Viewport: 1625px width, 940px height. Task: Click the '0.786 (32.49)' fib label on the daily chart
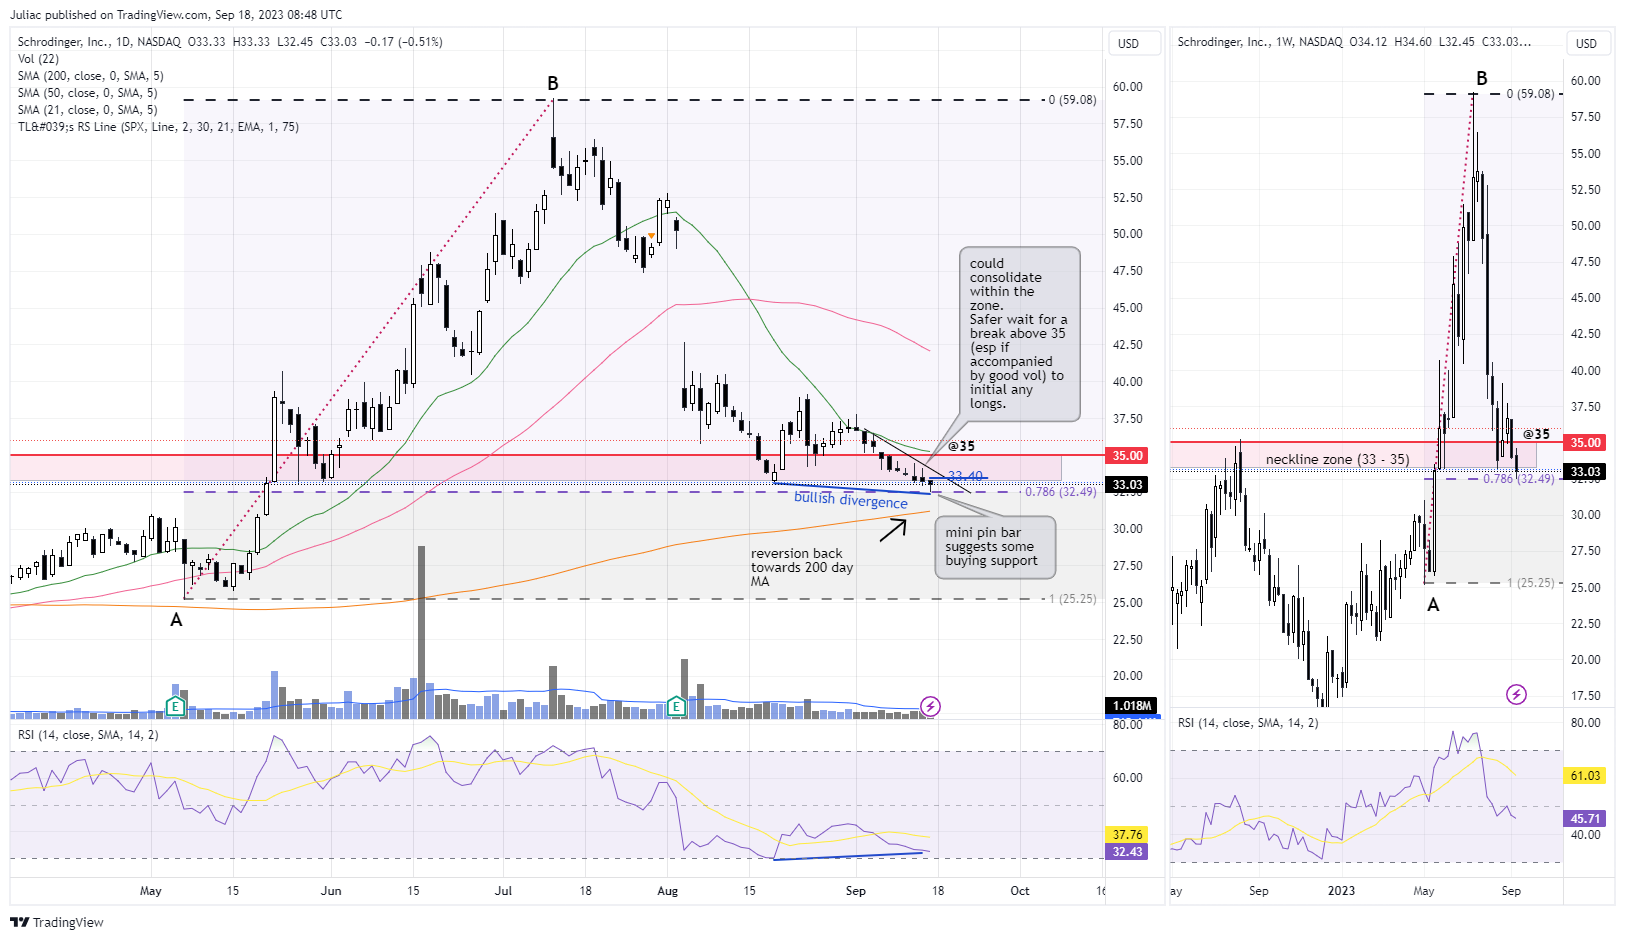1060,492
